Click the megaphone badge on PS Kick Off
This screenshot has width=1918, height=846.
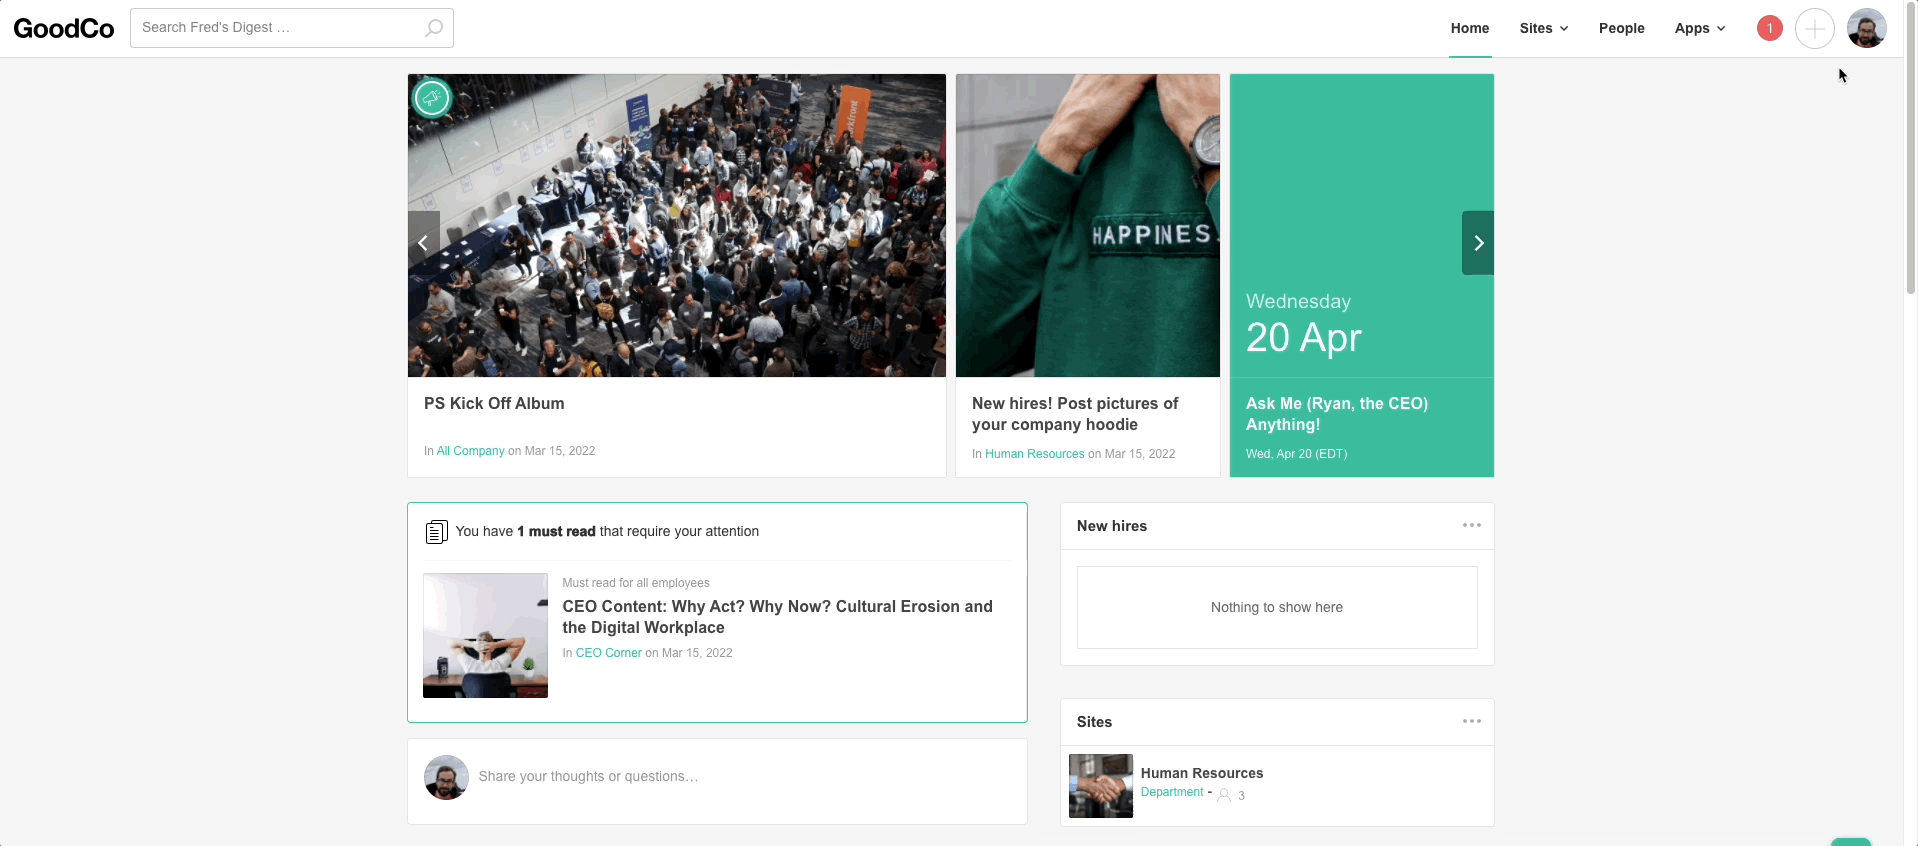[432, 98]
